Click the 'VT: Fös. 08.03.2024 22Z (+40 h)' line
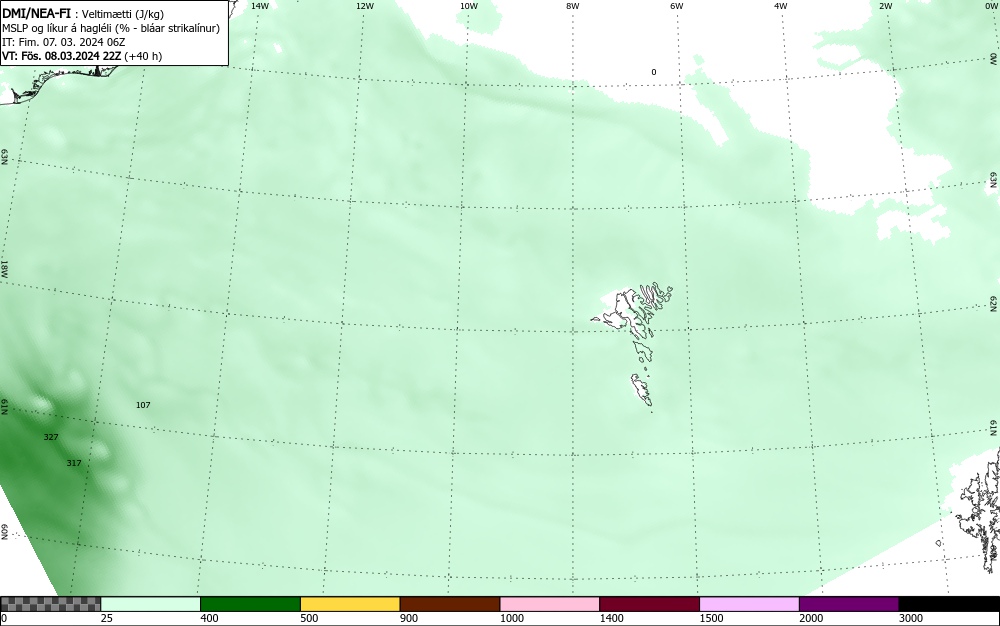This screenshot has width=1000, height=626. tap(82, 56)
